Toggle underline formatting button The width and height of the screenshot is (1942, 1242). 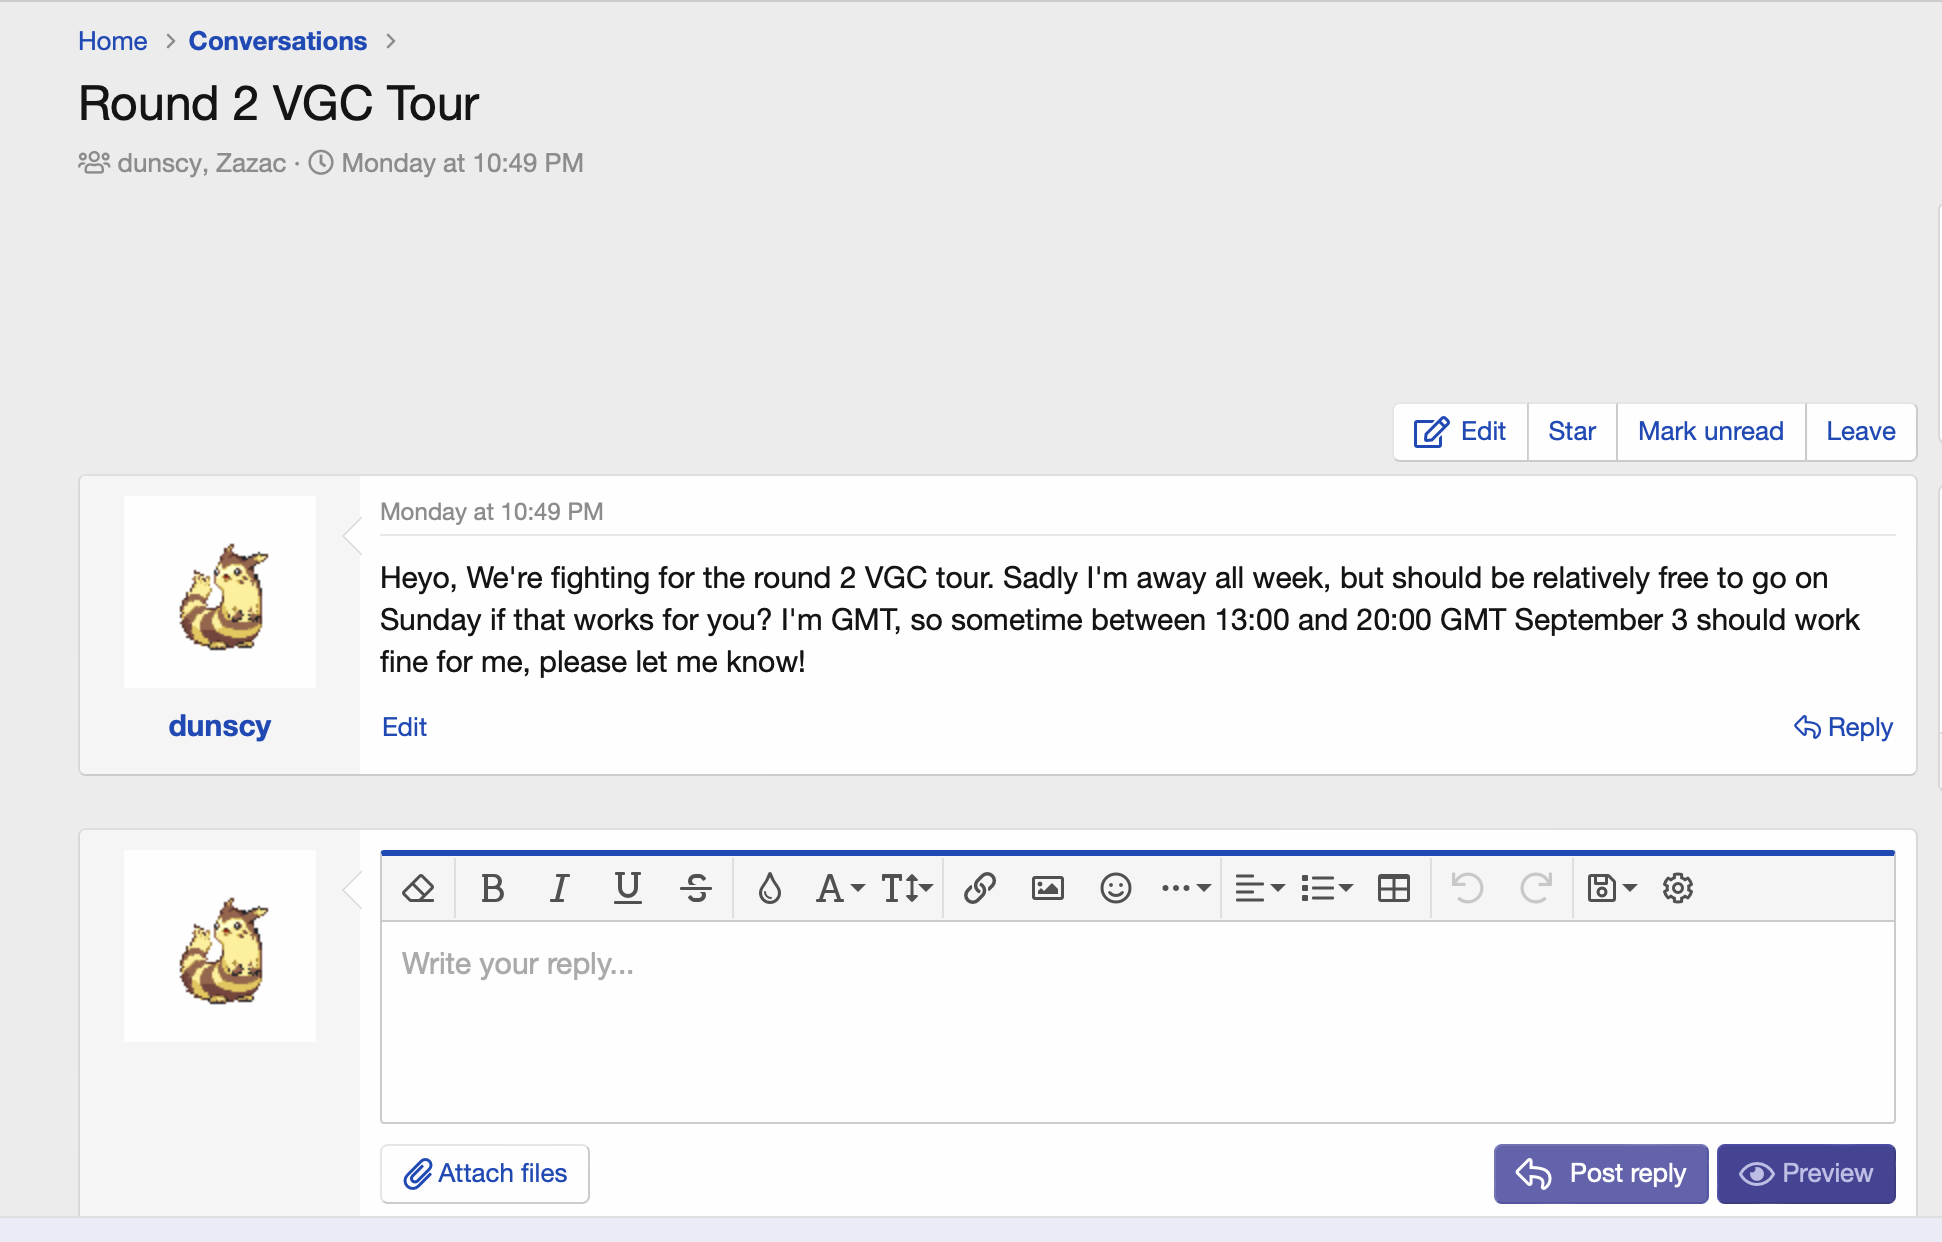[627, 888]
